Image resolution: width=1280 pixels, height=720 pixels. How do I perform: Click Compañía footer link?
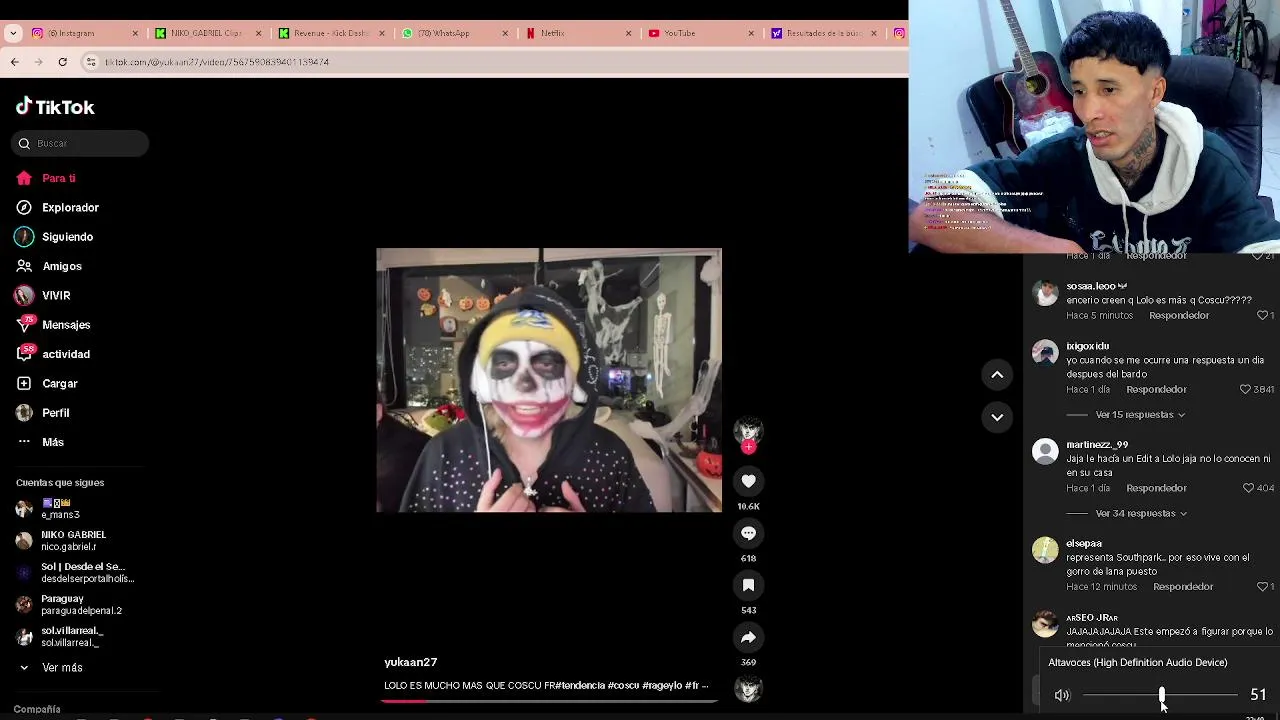pos(37,709)
